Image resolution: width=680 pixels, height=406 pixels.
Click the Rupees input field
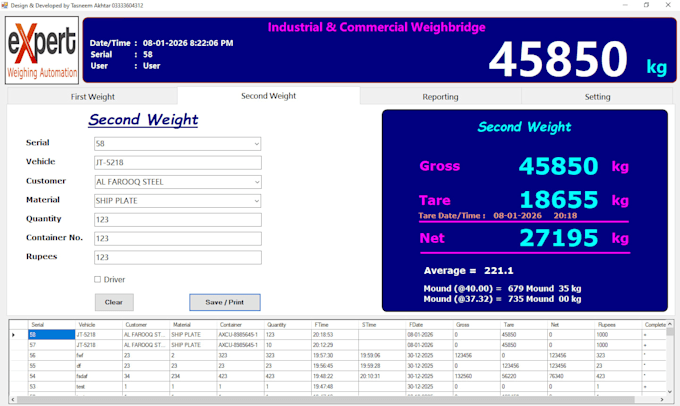(x=178, y=257)
